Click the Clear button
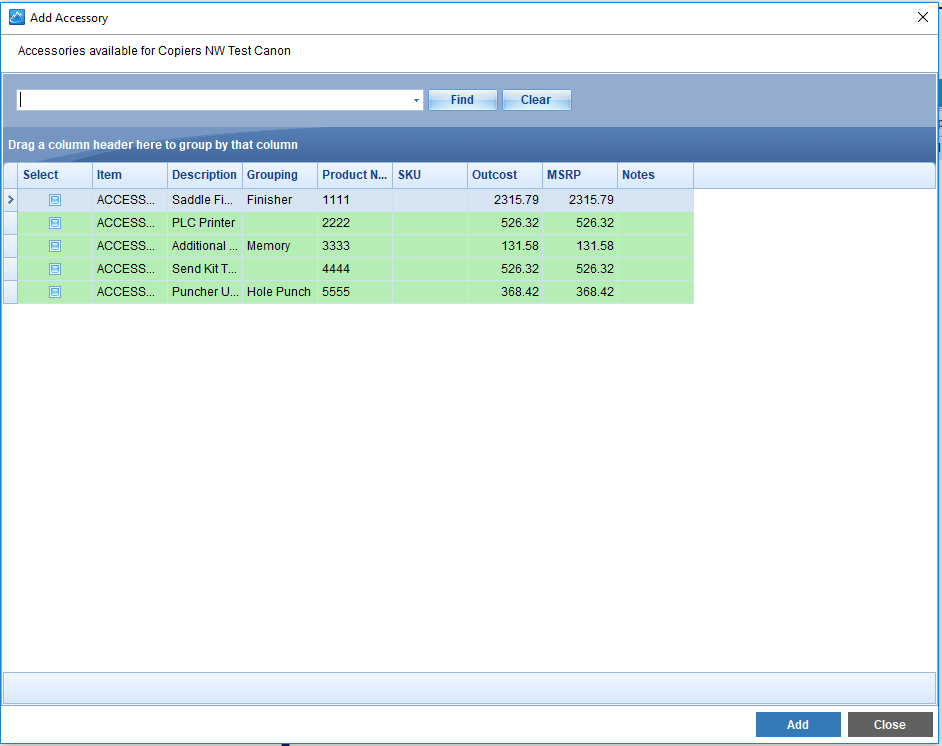 click(x=536, y=100)
